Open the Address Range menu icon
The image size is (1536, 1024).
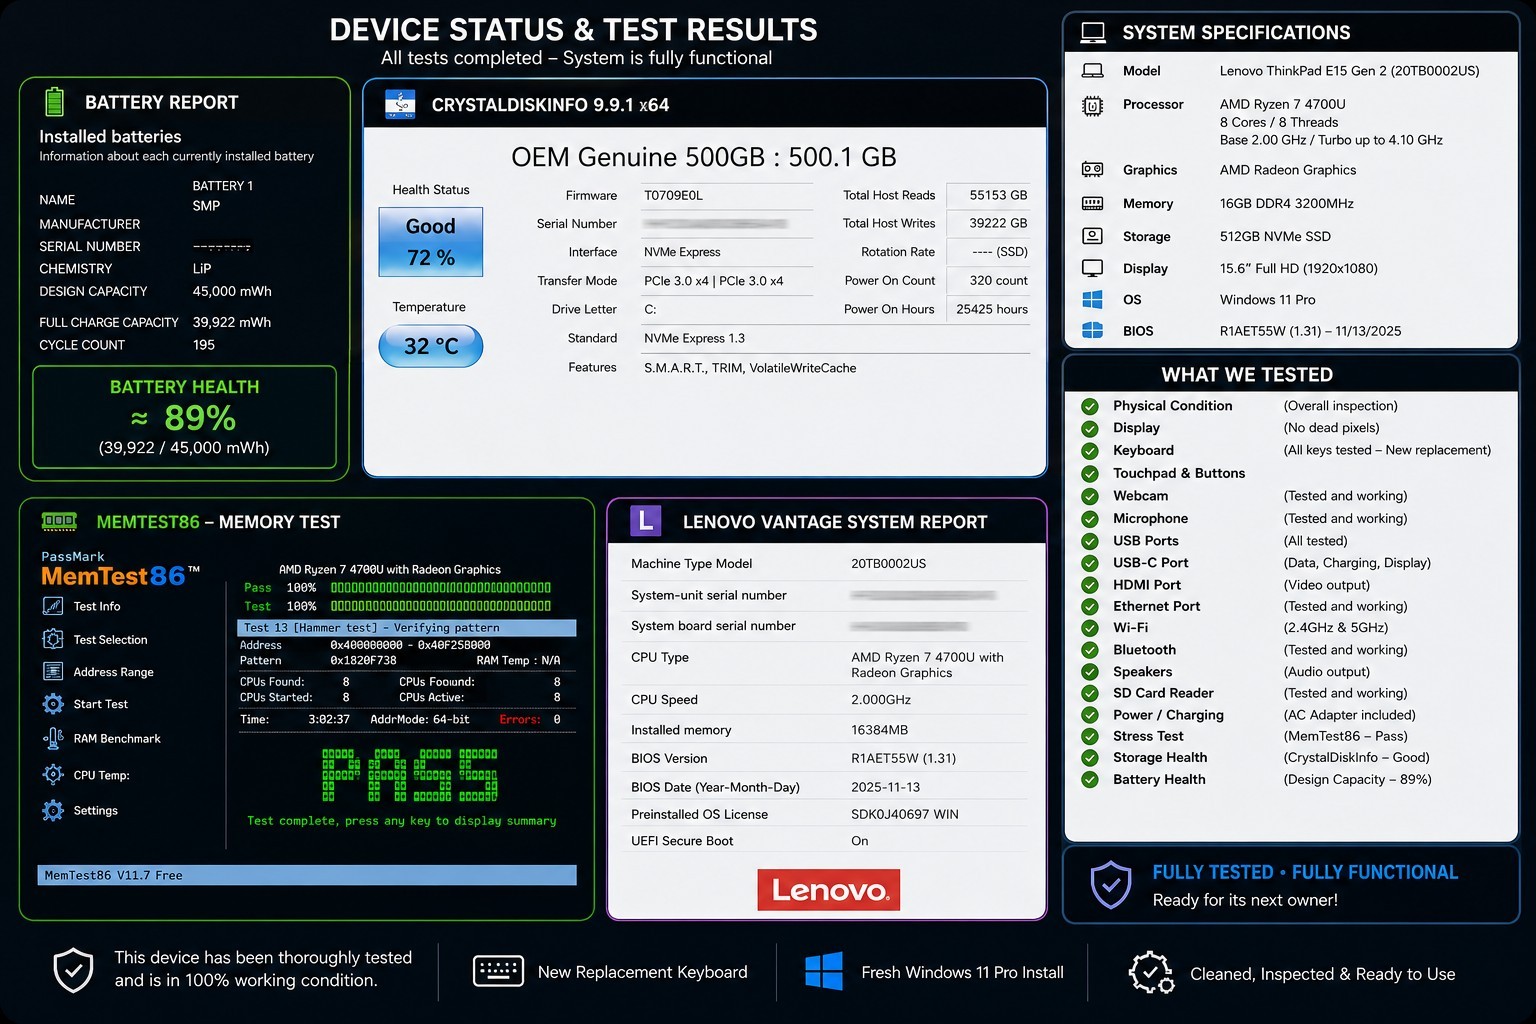pos(53,672)
